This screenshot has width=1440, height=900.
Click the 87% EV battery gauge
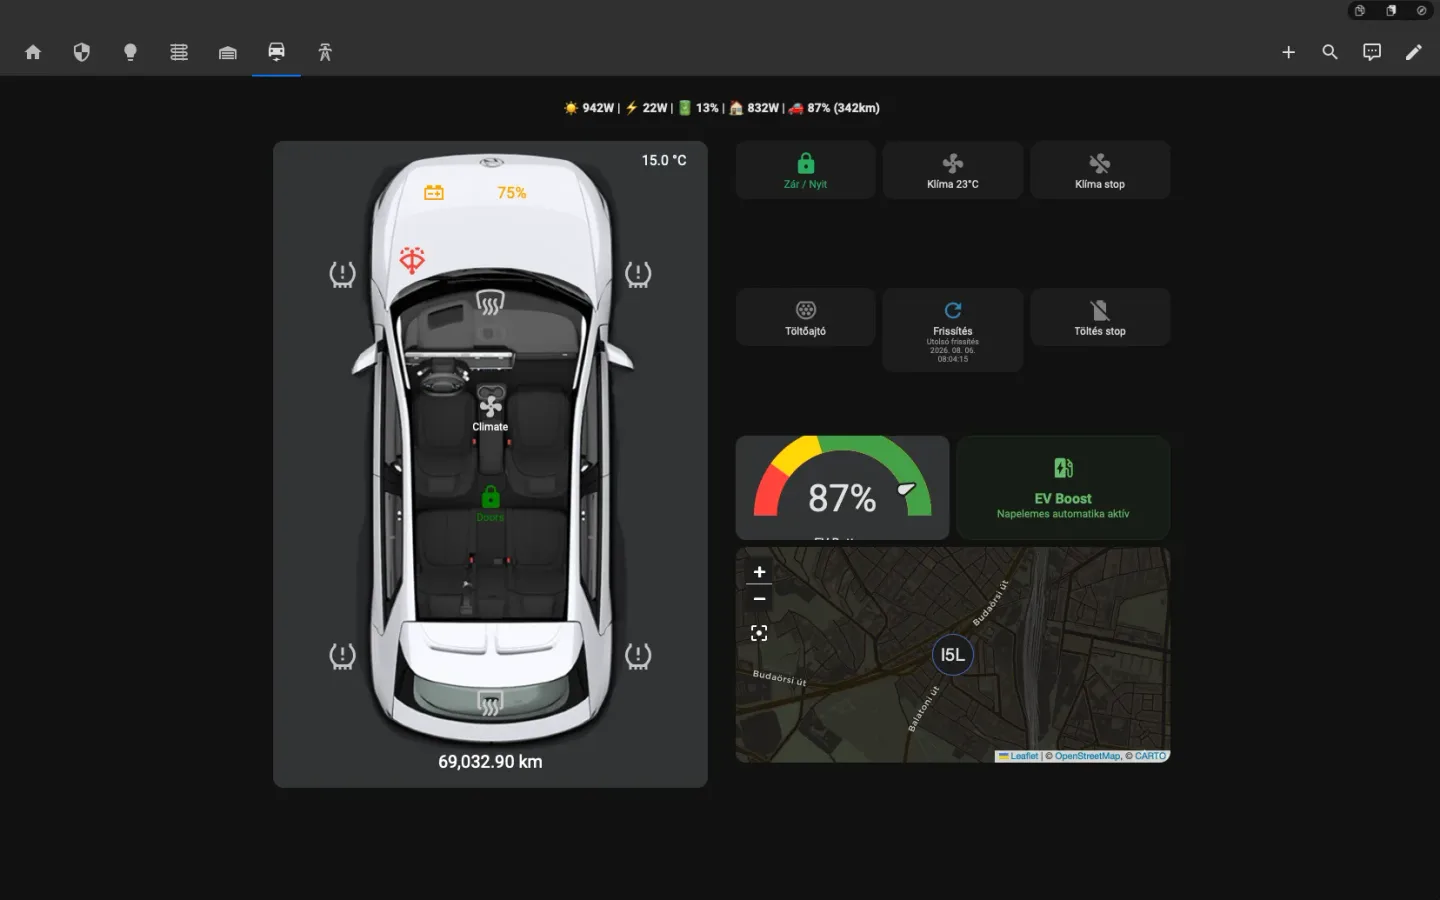click(x=842, y=488)
